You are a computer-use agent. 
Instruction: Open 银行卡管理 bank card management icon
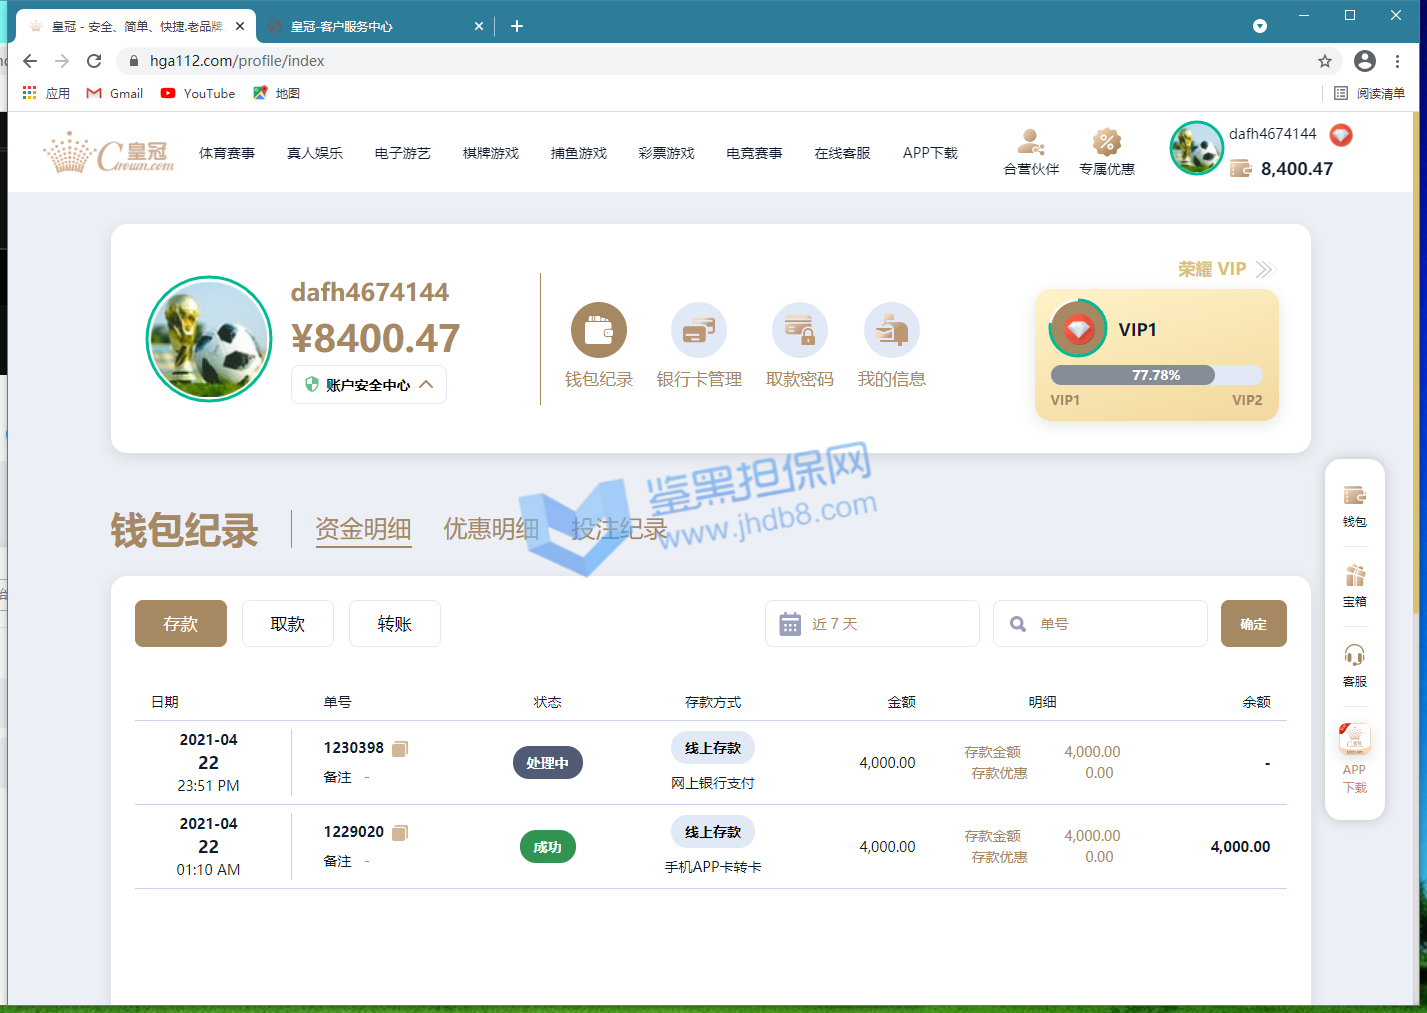coord(698,331)
